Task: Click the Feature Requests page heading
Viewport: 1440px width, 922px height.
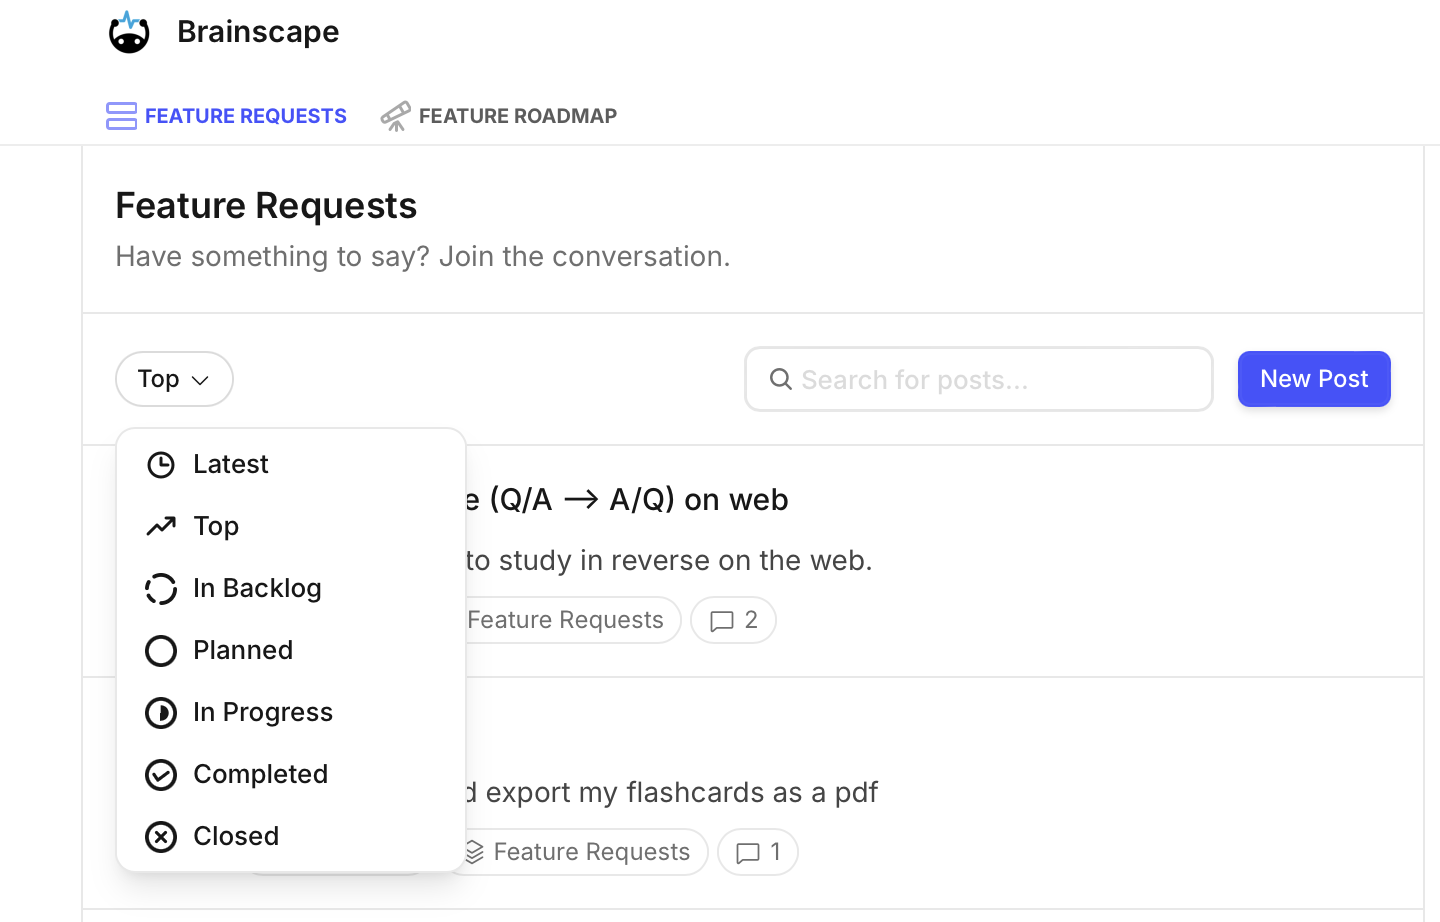Action: 266,205
